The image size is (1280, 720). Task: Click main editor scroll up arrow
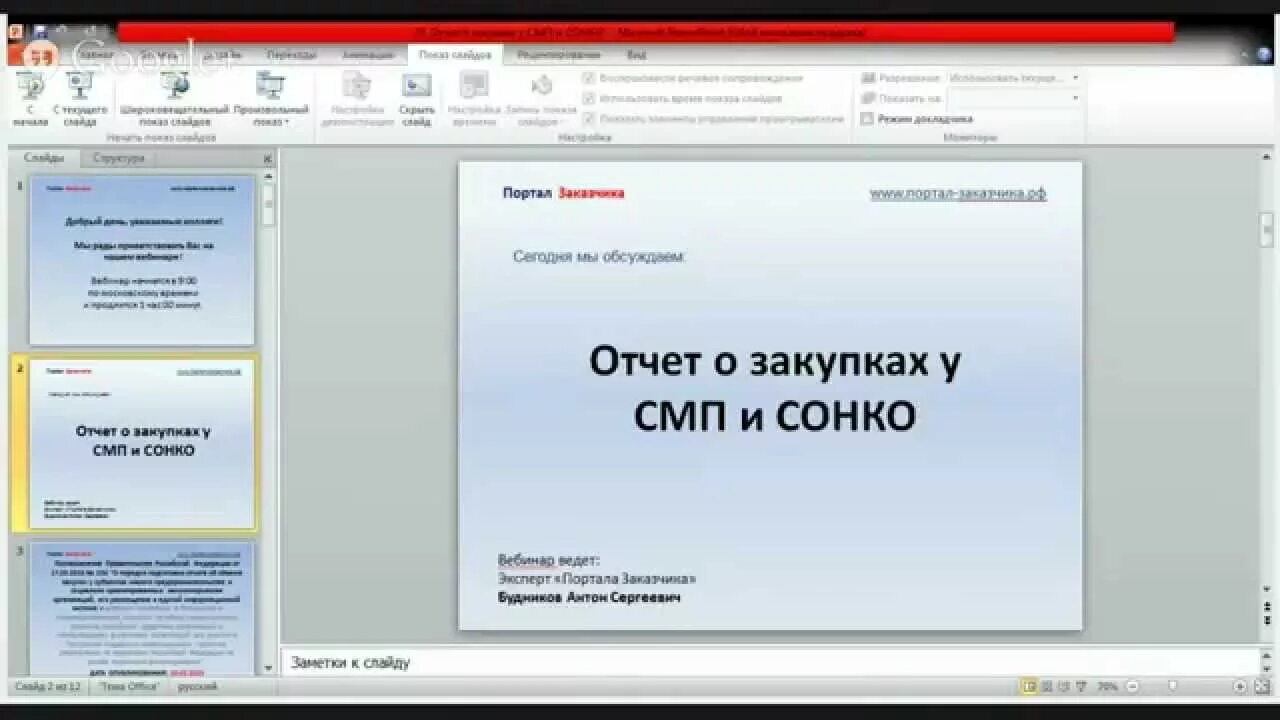(1267, 158)
